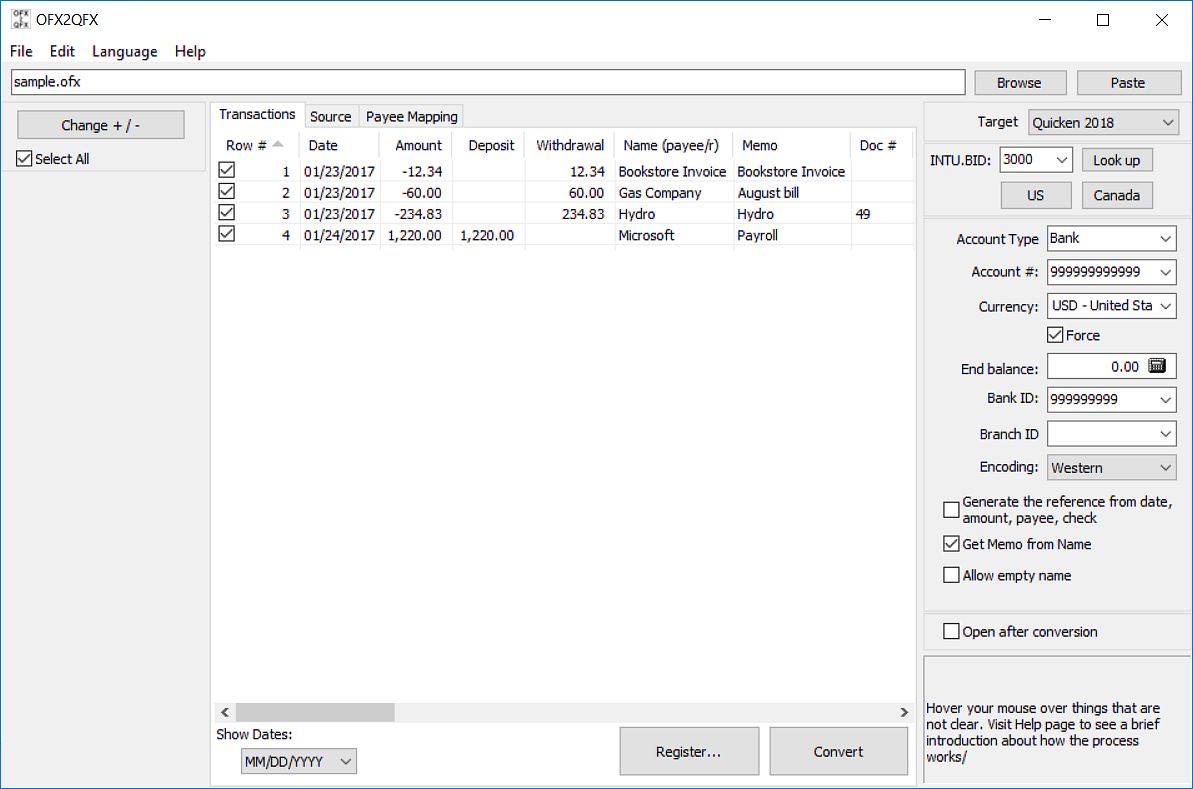Click the 234.83 withdrawal cell
1193x789 pixels.
pos(569,214)
